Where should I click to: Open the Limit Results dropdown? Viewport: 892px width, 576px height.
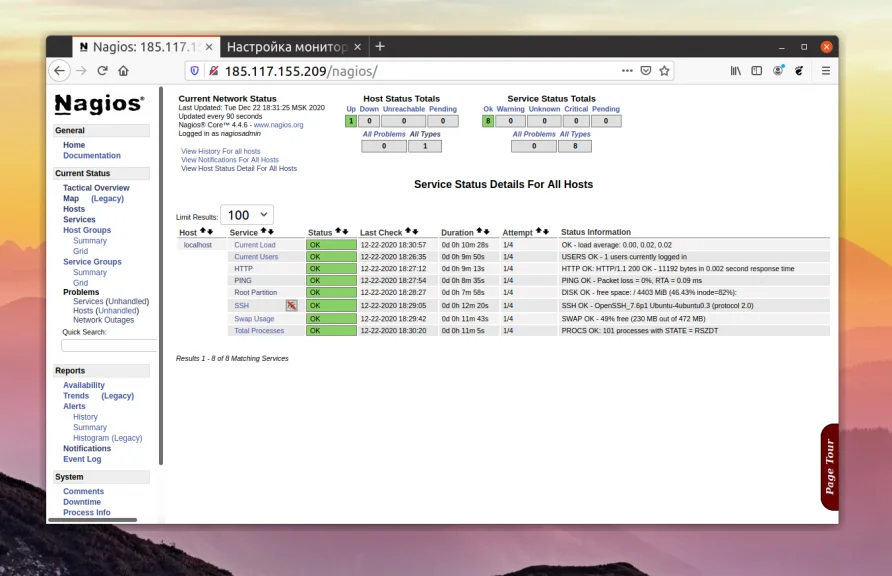pyautogui.click(x=246, y=215)
